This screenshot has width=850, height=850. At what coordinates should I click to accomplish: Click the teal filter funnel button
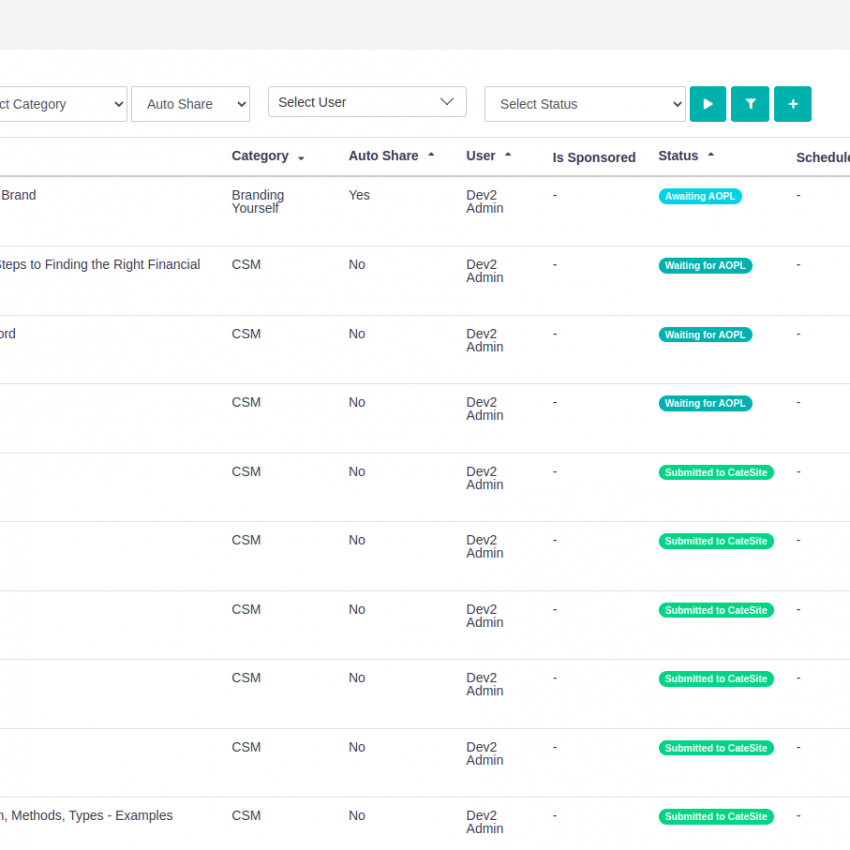point(750,104)
